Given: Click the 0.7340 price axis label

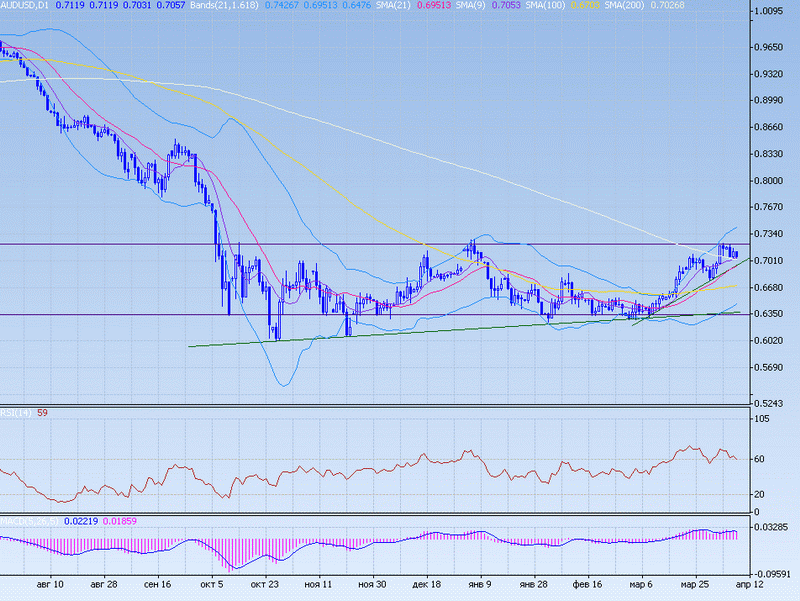Looking at the screenshot, I should [x=769, y=234].
